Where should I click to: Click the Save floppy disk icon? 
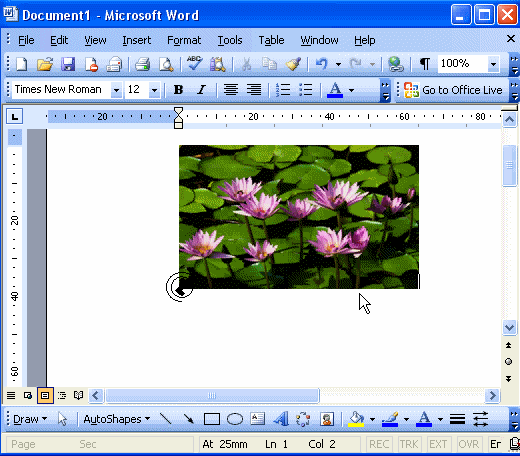[68, 64]
